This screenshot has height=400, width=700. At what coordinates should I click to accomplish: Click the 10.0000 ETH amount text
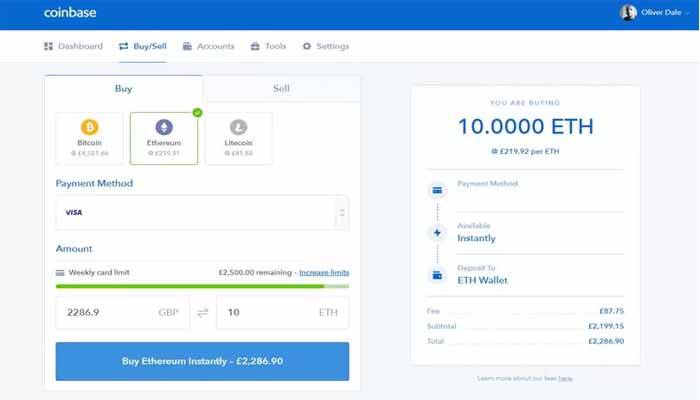pyautogui.click(x=525, y=126)
